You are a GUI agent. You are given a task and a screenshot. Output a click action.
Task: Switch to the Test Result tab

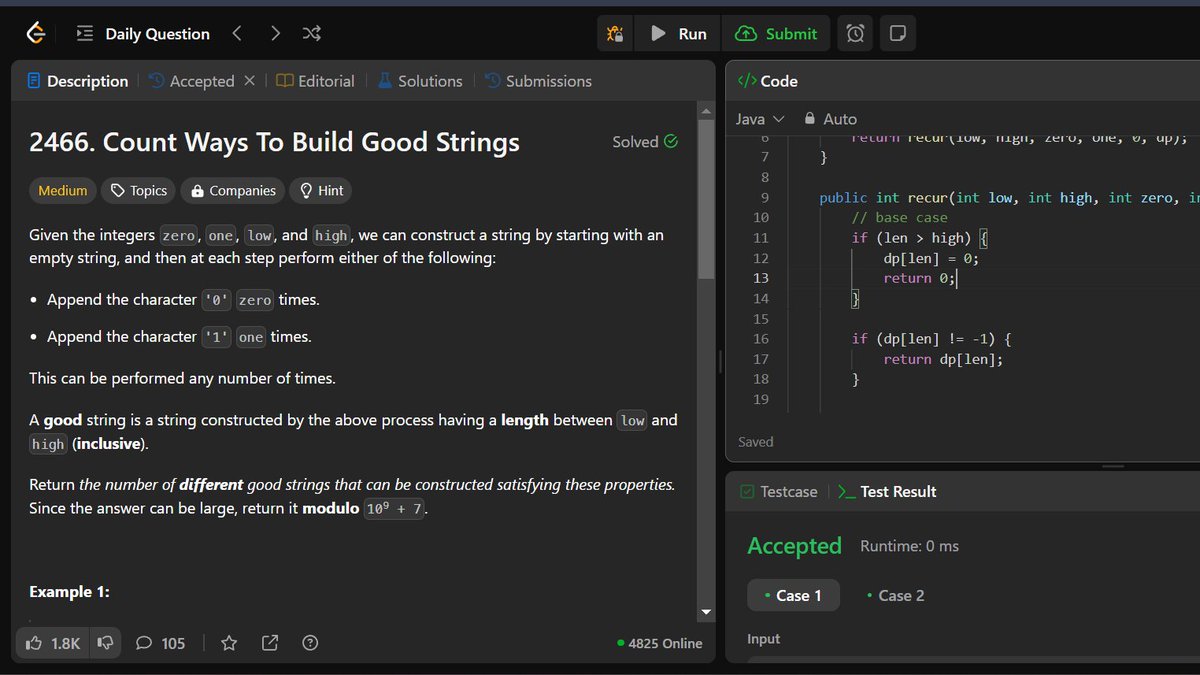click(x=887, y=491)
